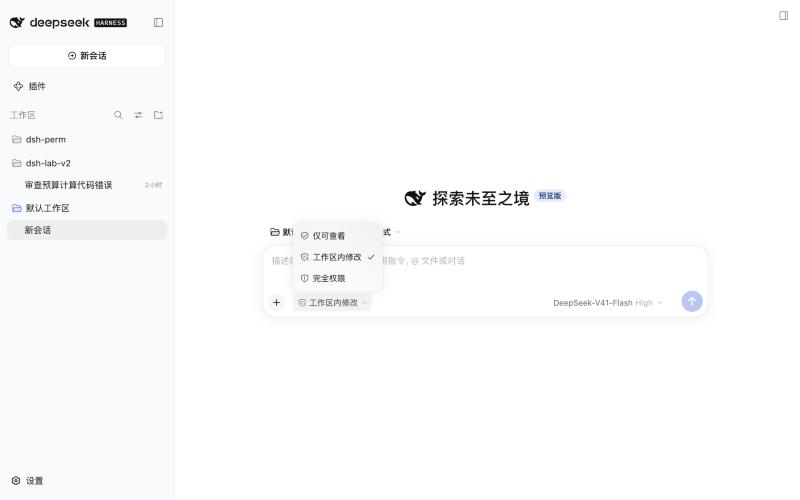Click the HARNESS badge

coord(110,23)
